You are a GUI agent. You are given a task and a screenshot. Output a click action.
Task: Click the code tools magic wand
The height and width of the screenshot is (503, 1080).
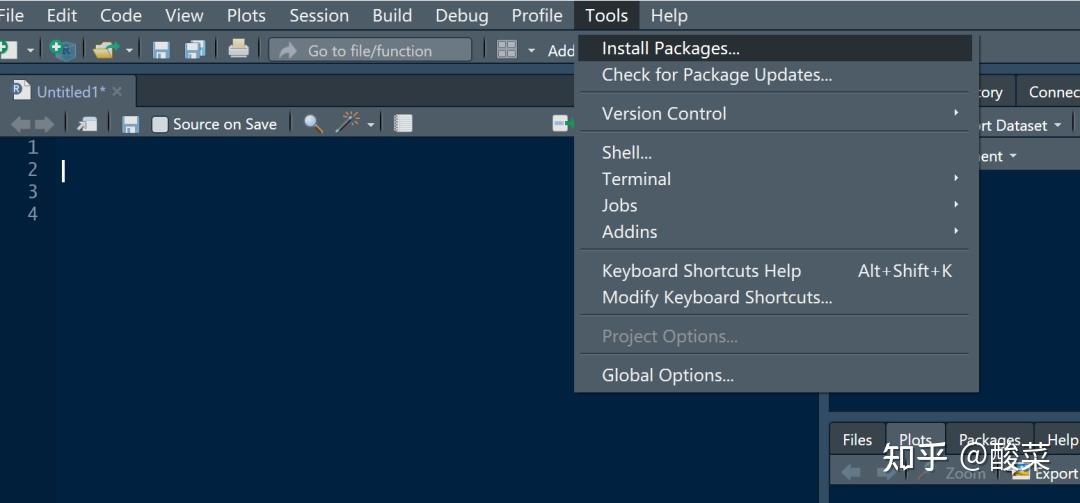348,123
